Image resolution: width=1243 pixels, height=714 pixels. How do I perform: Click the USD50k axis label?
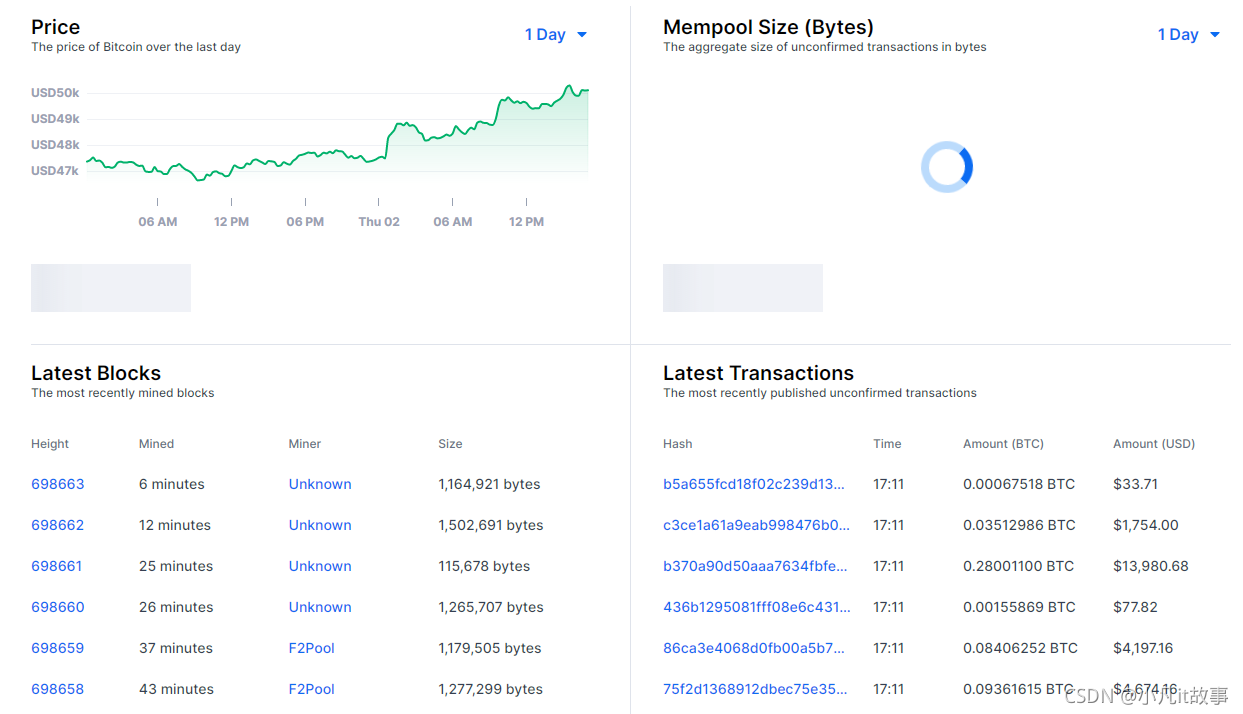55,93
